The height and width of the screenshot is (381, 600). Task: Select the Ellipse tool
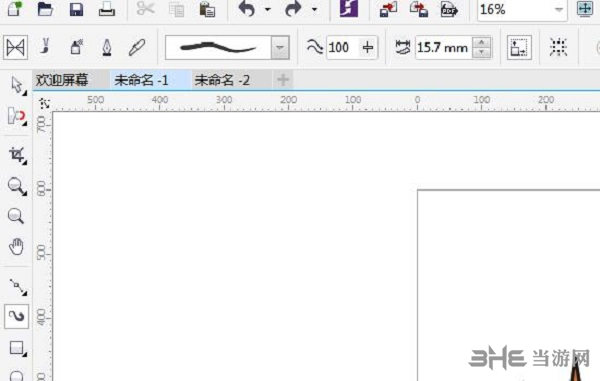point(16,375)
